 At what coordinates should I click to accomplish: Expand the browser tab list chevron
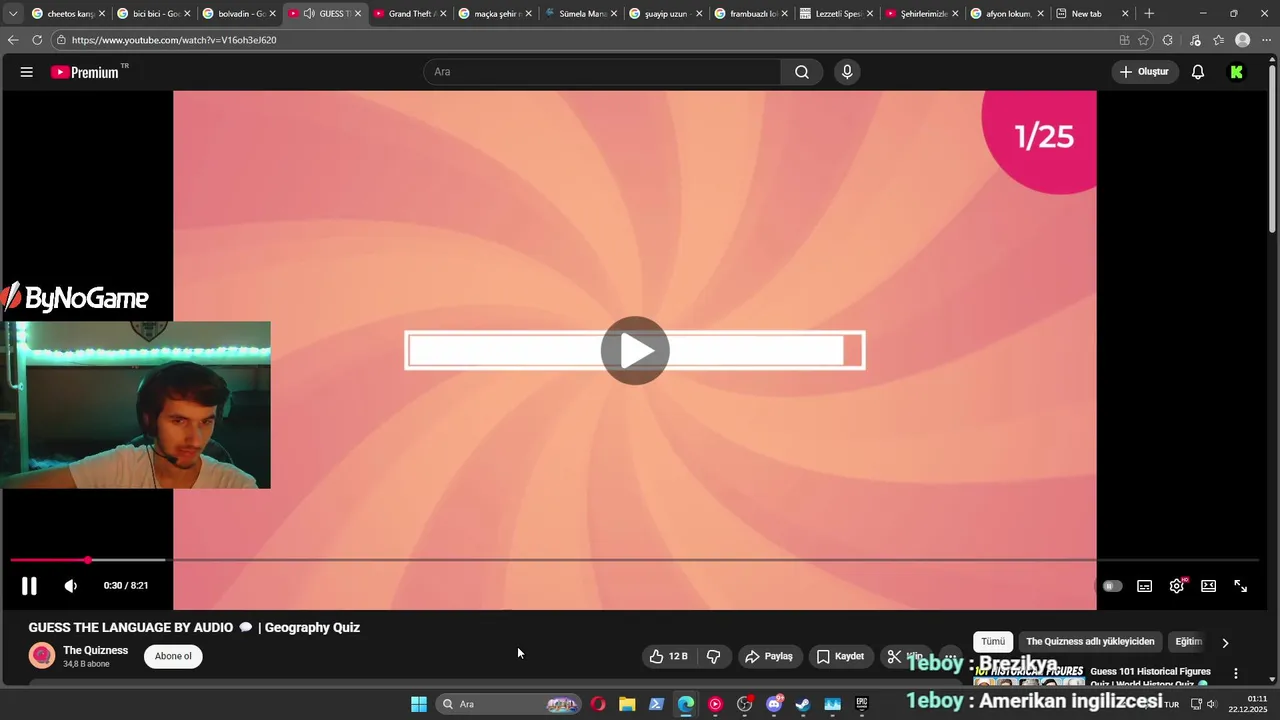coord(13,14)
